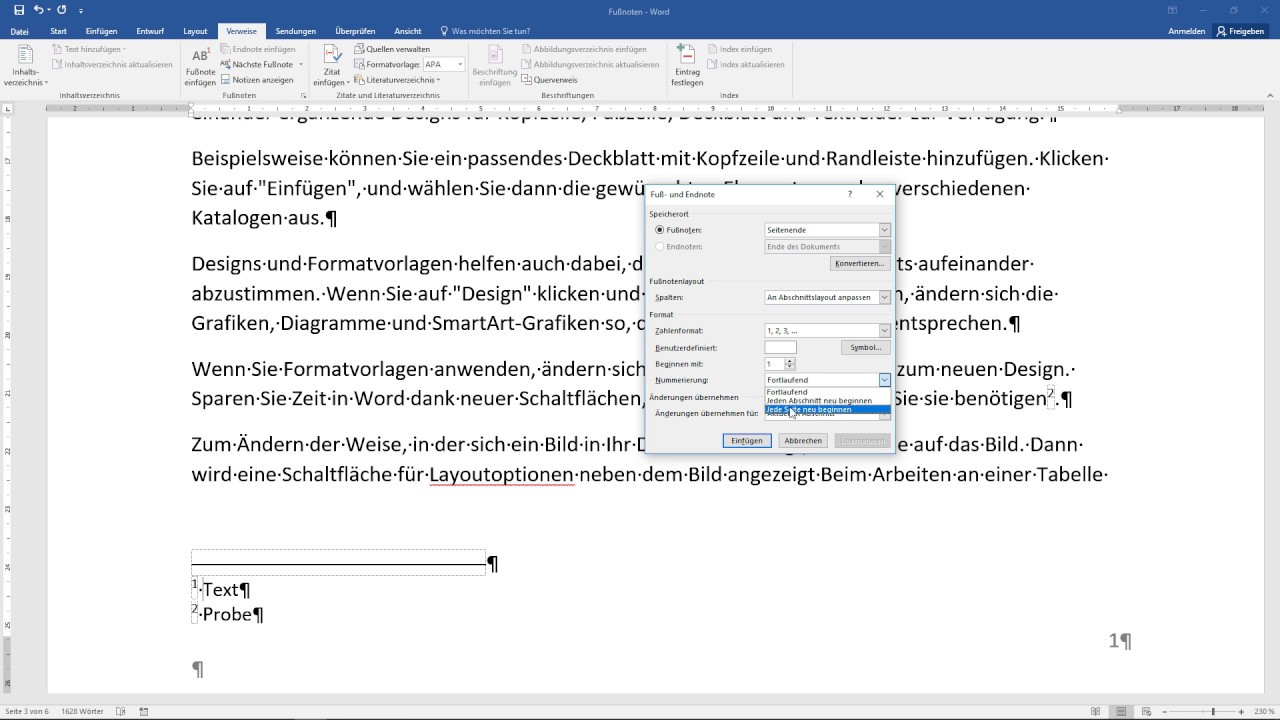The height and width of the screenshot is (720, 1280).
Task: Click Eintrag festlegen
Action: 687,66
